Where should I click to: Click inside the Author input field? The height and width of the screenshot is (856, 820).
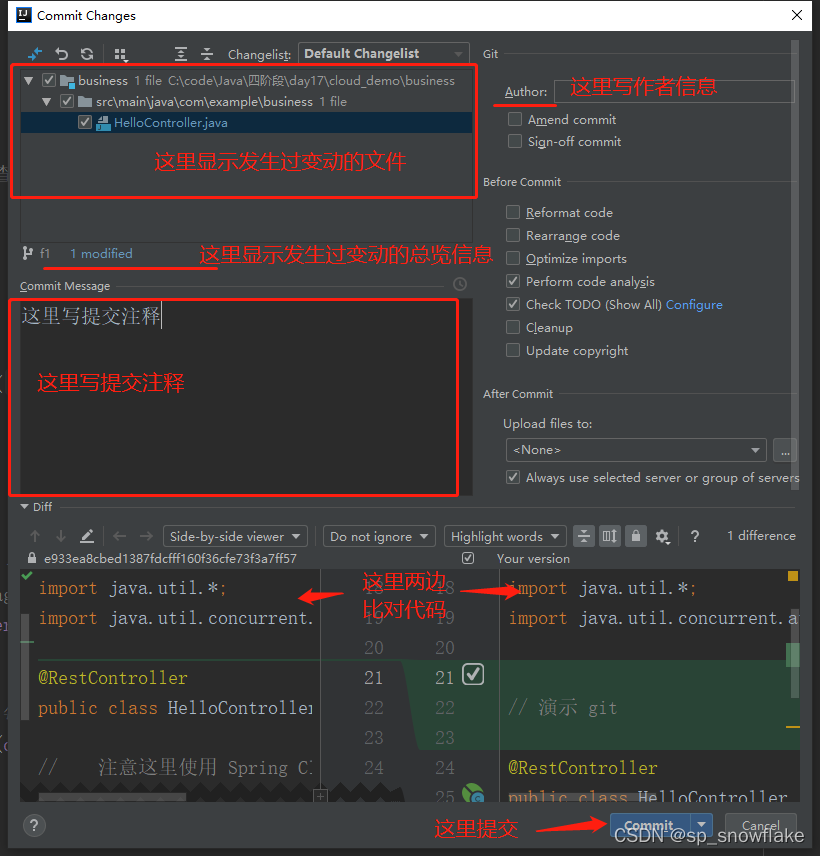(x=674, y=91)
